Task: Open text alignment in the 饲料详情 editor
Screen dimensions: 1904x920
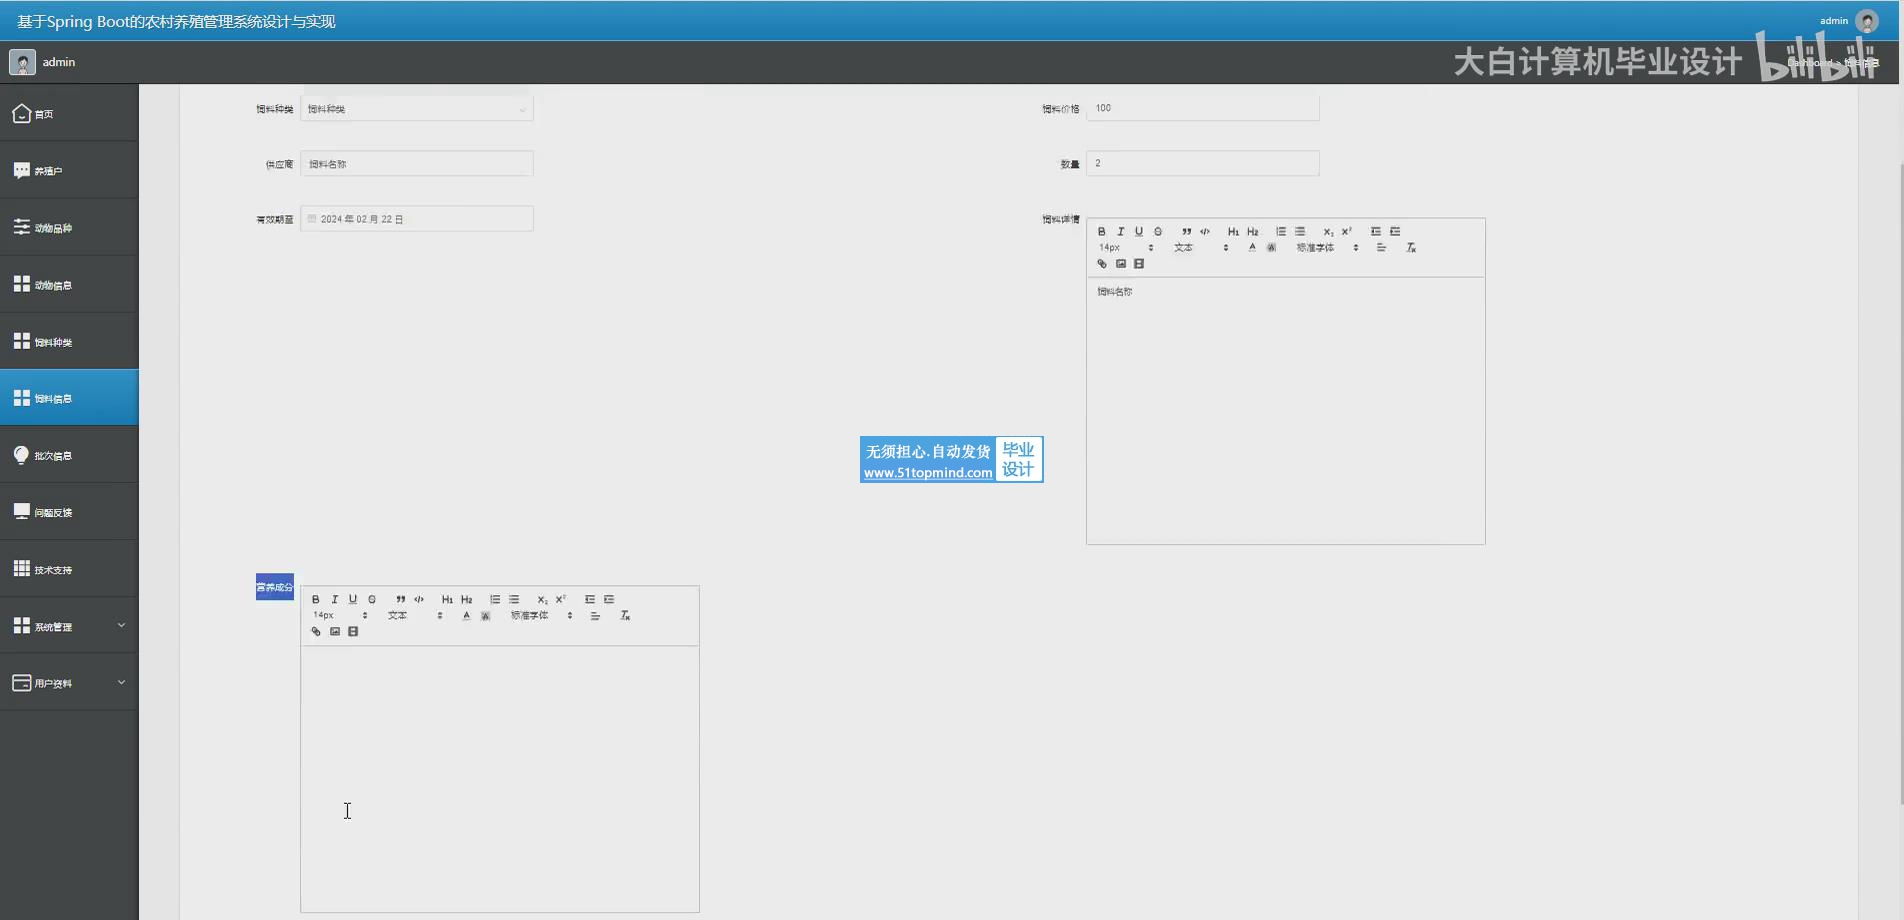Action: 1381,248
